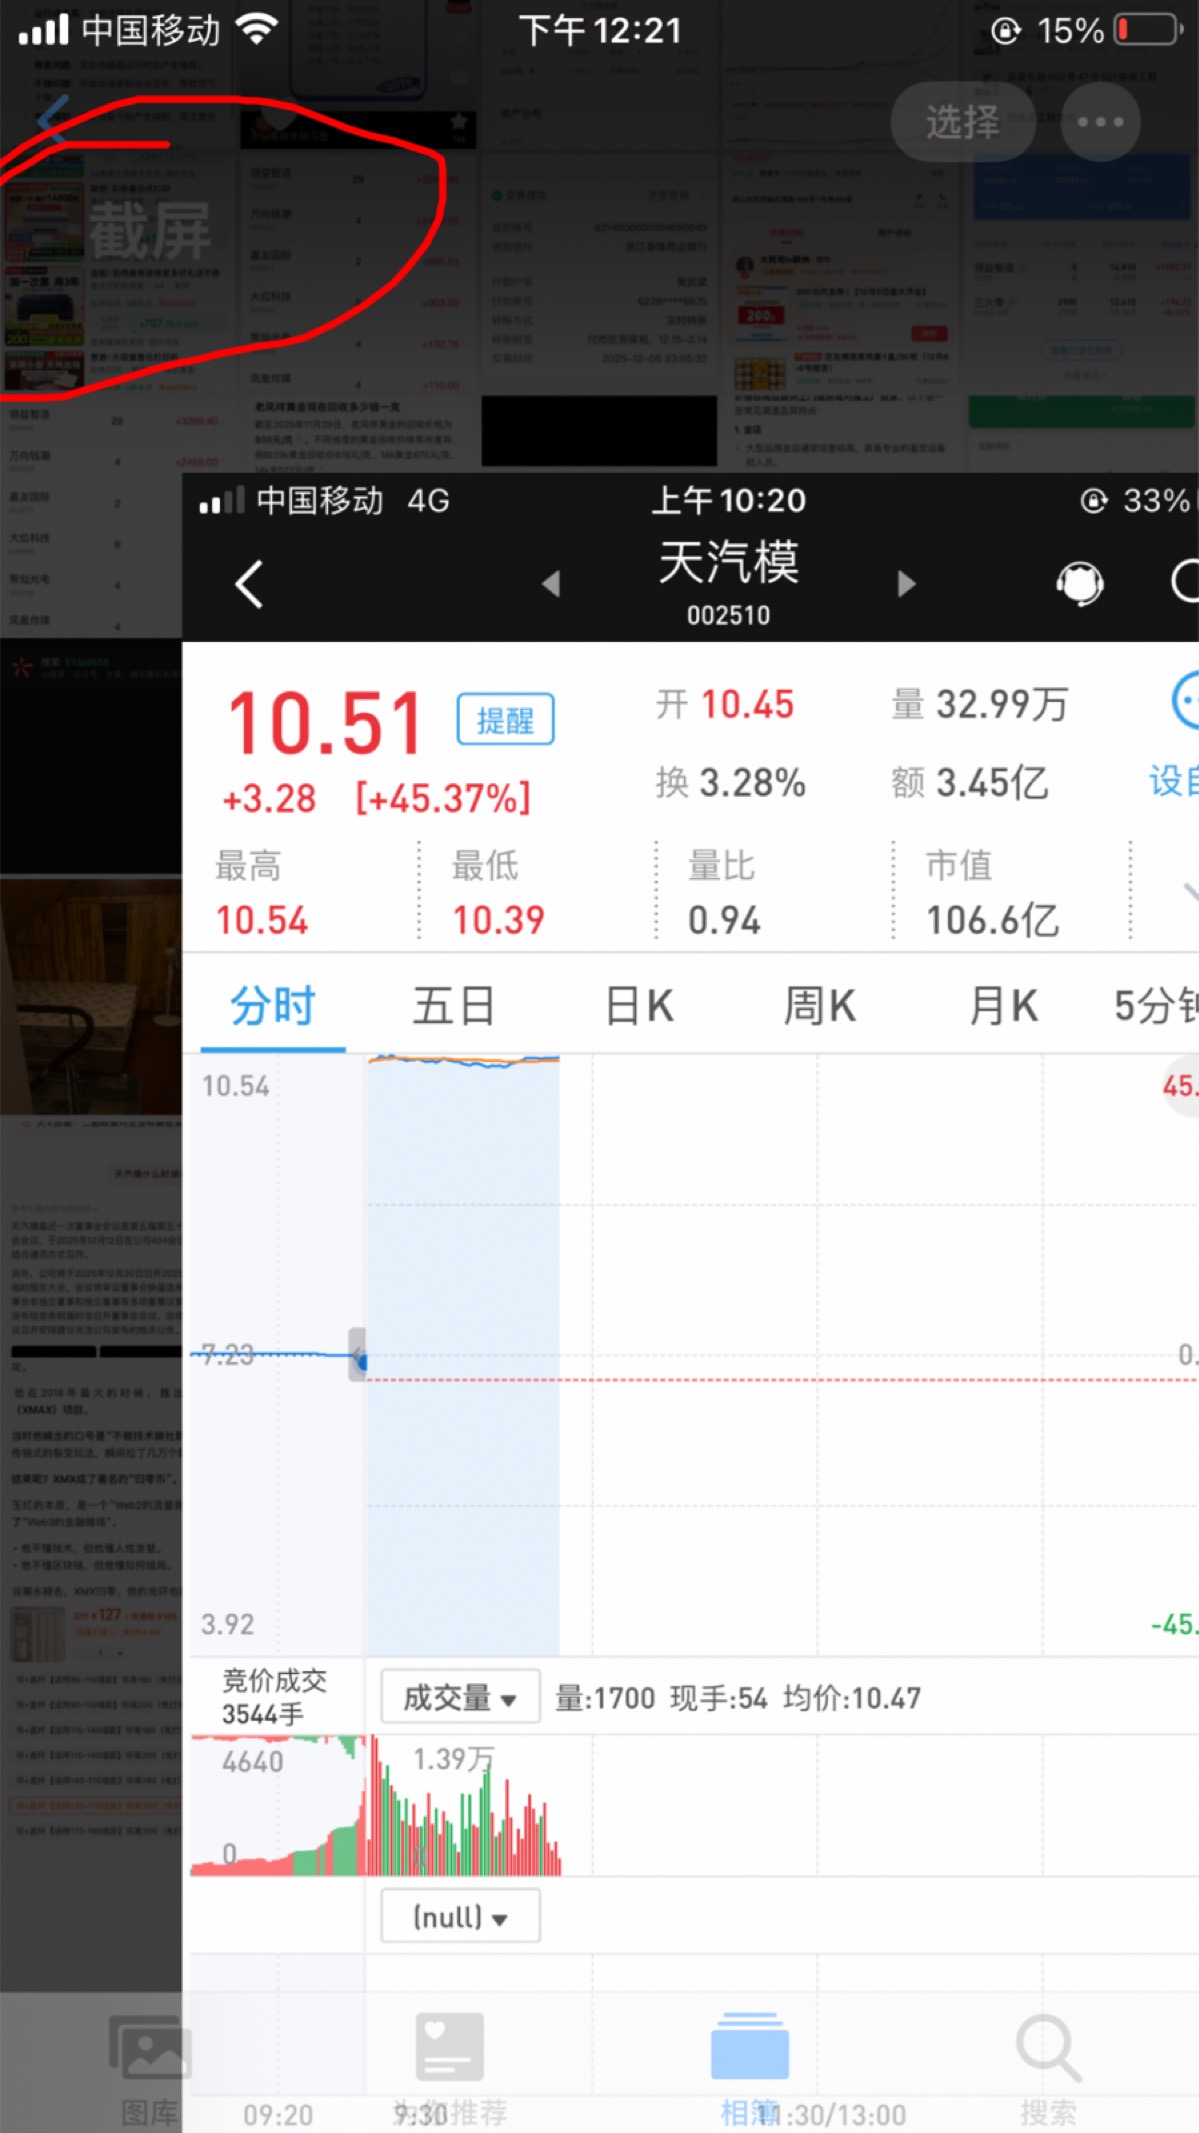
Task: Go to previous stock with left triangle
Action: tap(551, 584)
